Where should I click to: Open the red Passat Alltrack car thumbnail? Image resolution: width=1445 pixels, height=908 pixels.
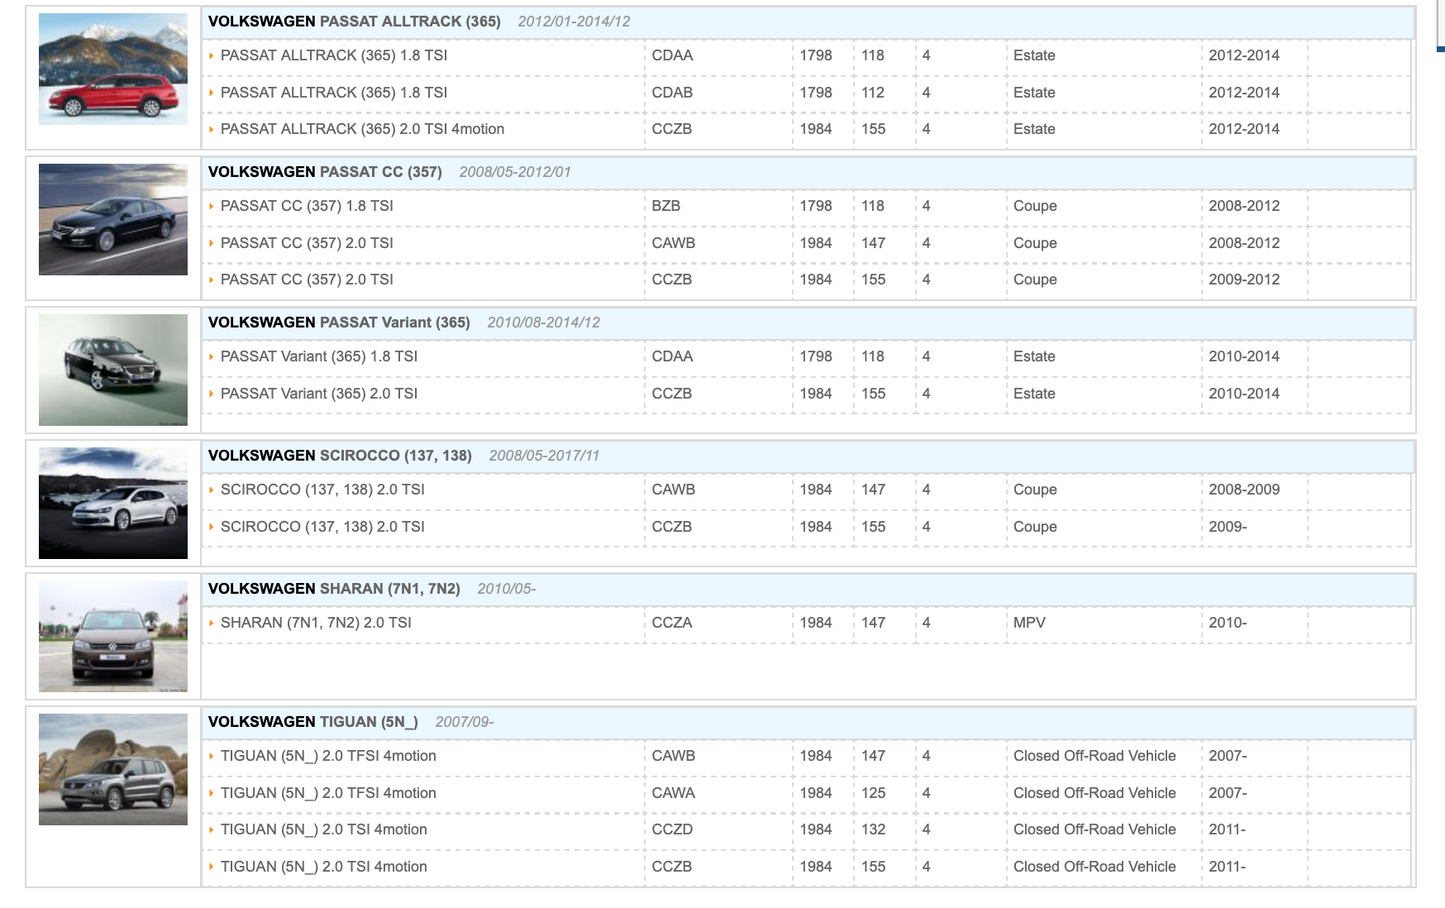113,69
